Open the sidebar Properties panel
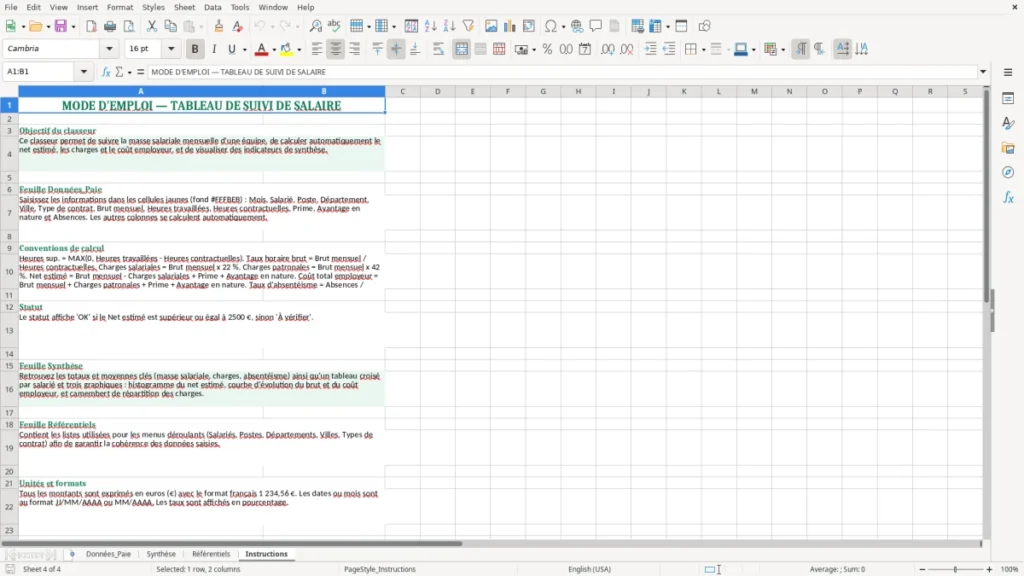Screen dimensions: 1024x576 pyautogui.click(x=1008, y=99)
